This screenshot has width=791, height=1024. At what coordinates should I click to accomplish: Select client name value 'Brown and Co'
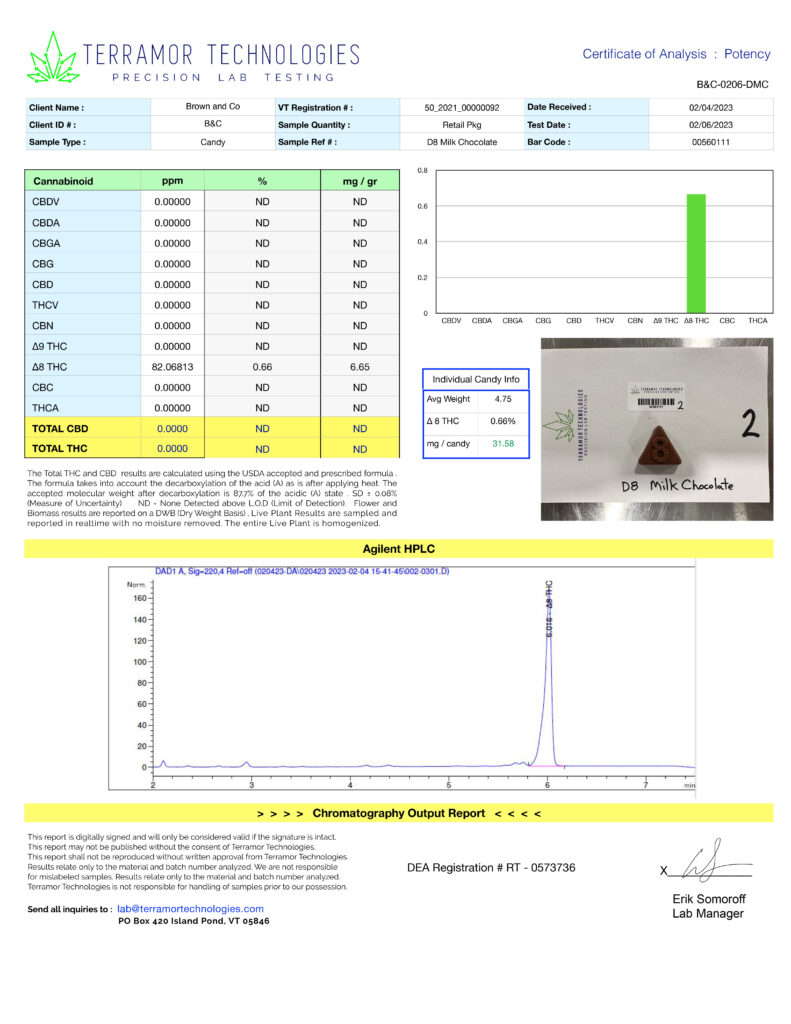tap(213, 106)
